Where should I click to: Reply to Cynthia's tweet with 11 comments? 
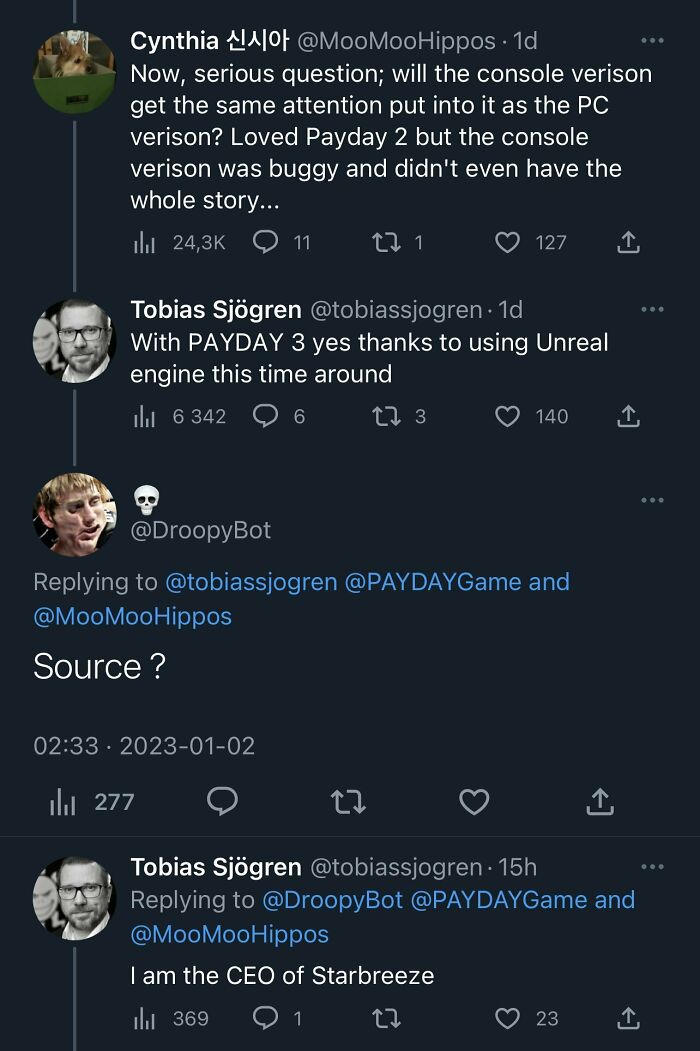(265, 242)
